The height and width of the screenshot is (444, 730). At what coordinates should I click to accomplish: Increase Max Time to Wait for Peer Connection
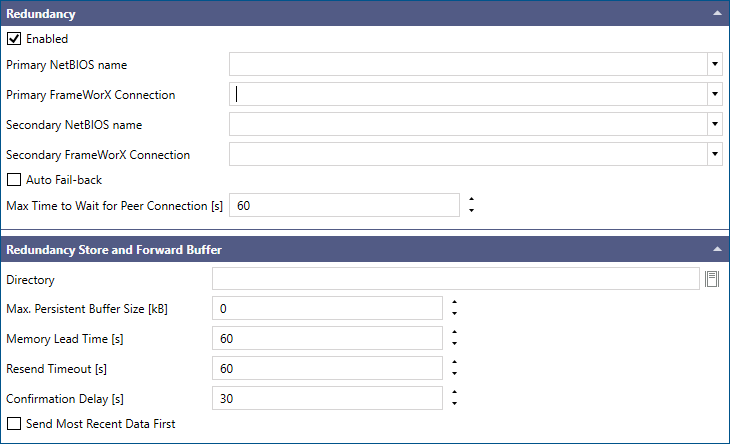click(471, 199)
